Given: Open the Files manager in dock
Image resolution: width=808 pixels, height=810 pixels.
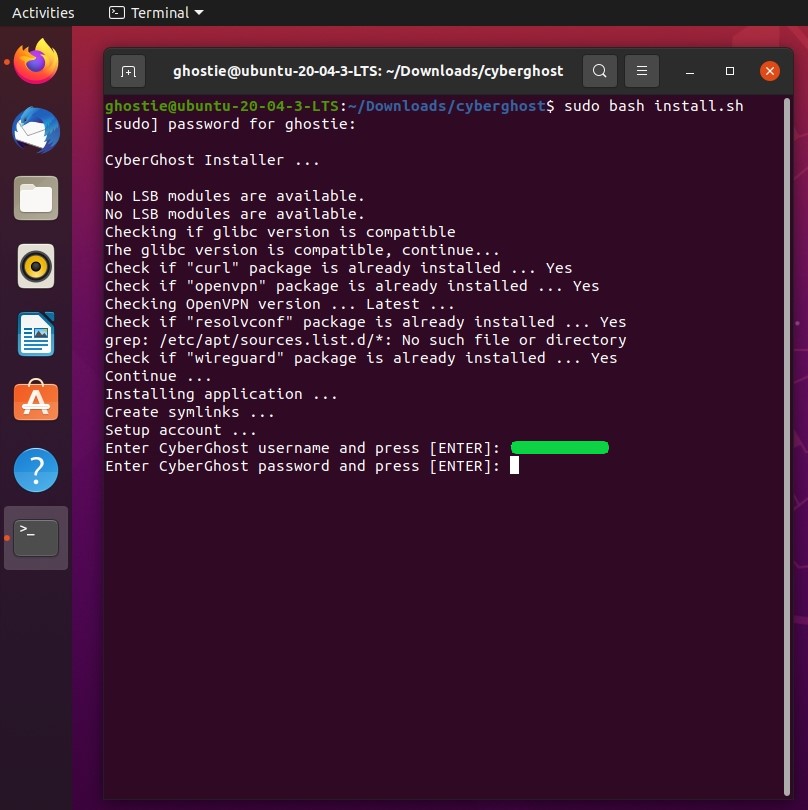Looking at the screenshot, I should pyautogui.click(x=36, y=198).
